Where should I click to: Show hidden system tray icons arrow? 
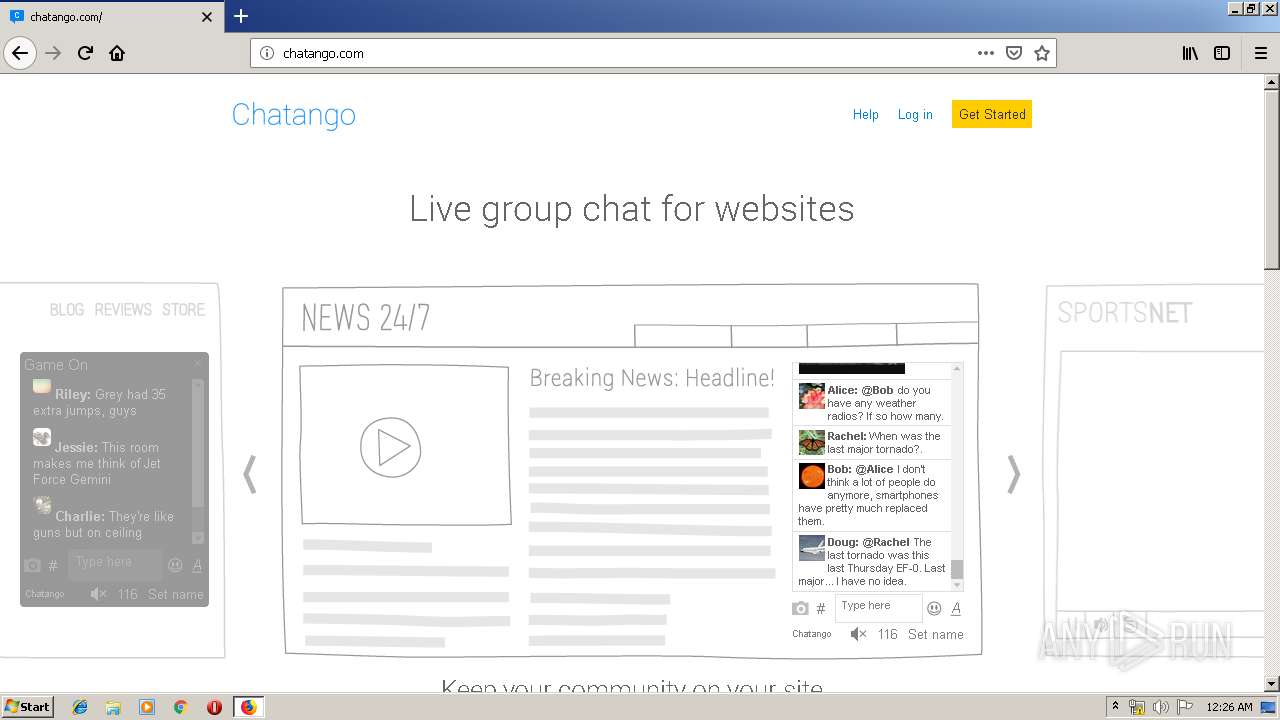tap(1115, 707)
